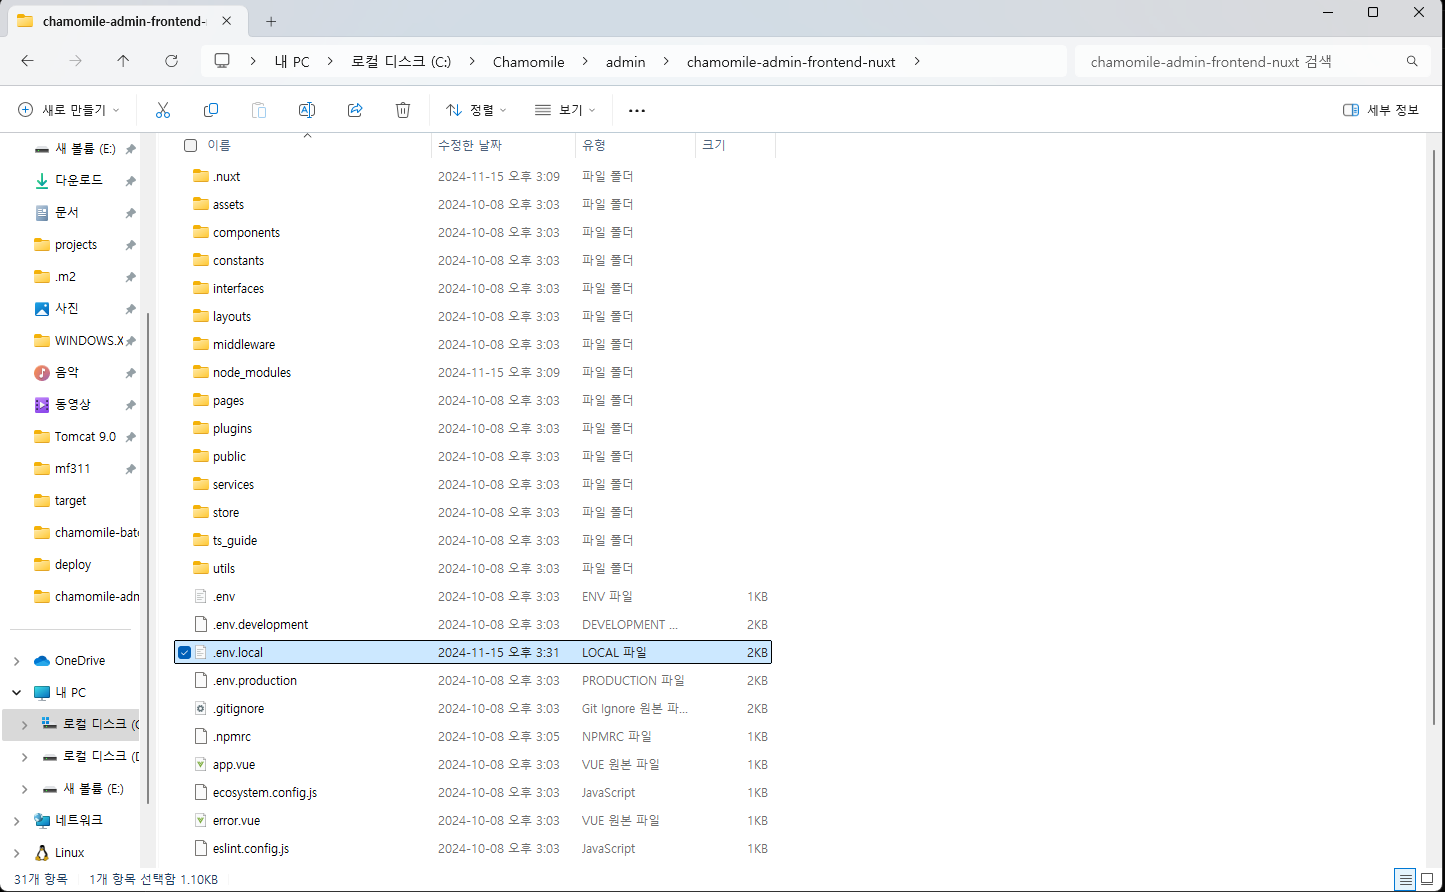Open 문서 in navigation pane
Image resolution: width=1445 pixels, height=892 pixels.
[66, 212]
